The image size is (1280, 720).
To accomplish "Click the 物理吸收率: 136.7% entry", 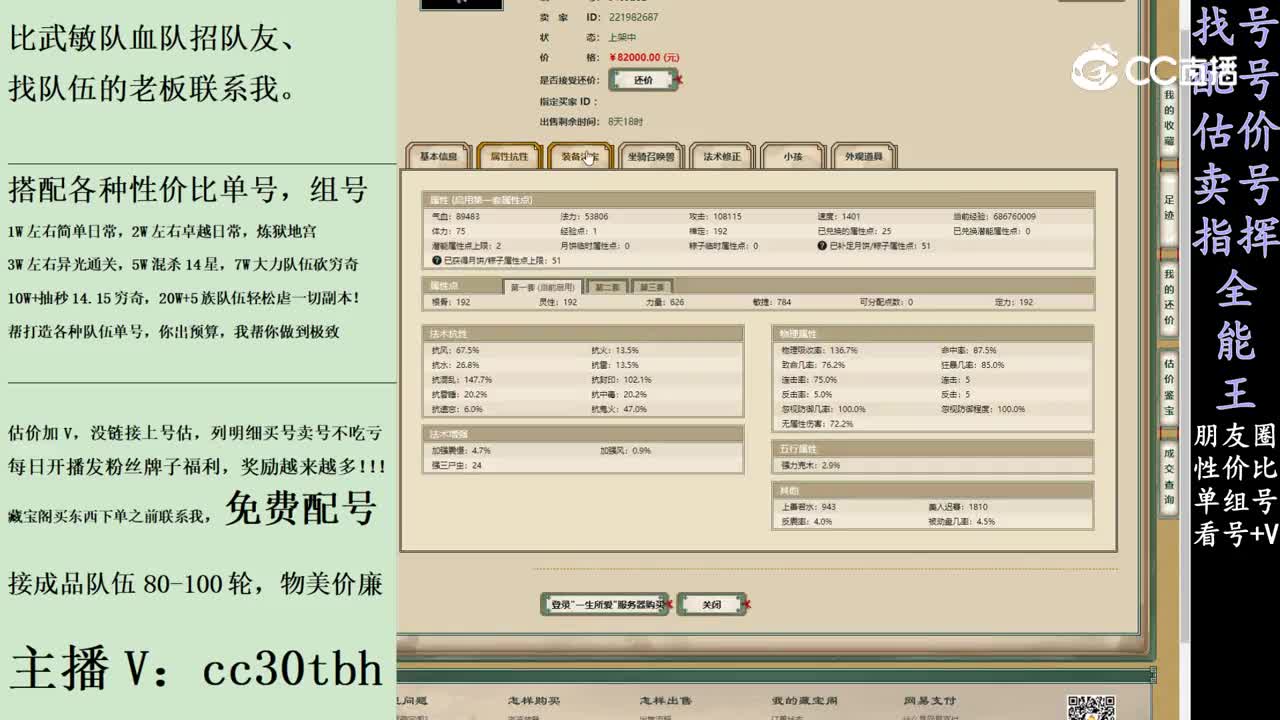I will pos(819,351).
